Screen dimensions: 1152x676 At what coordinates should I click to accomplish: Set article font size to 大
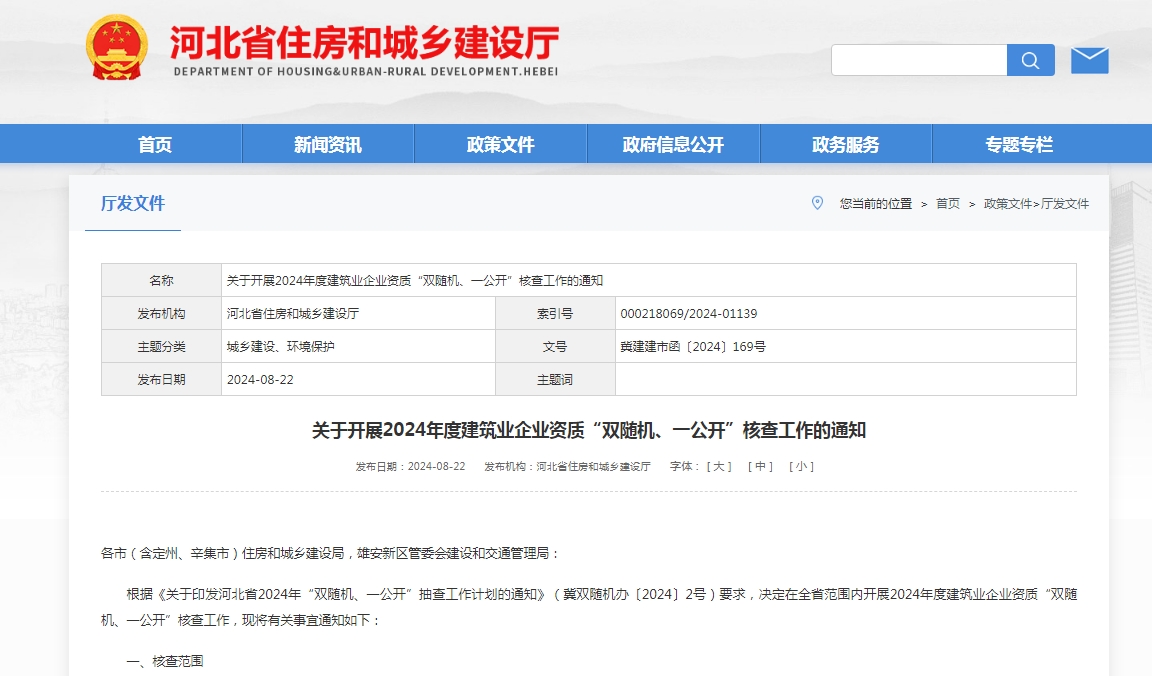coord(722,465)
